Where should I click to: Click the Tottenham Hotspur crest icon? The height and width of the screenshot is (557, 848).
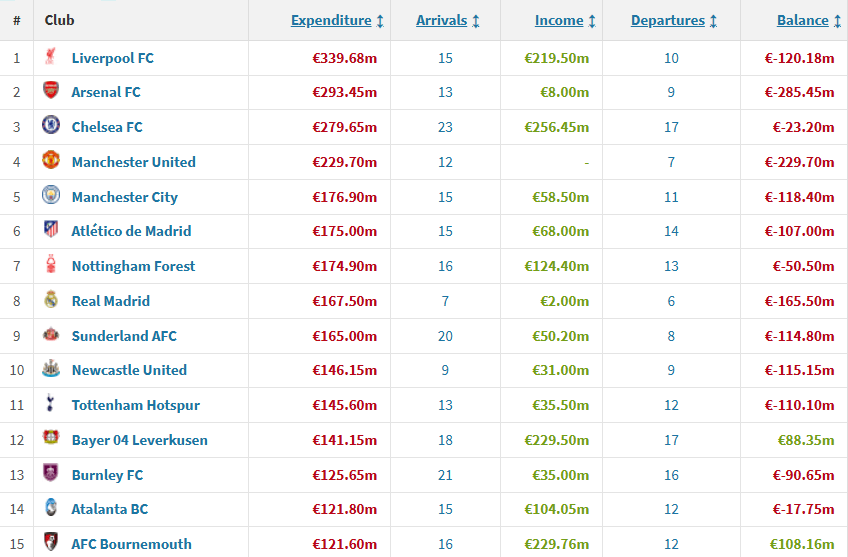click(x=51, y=405)
